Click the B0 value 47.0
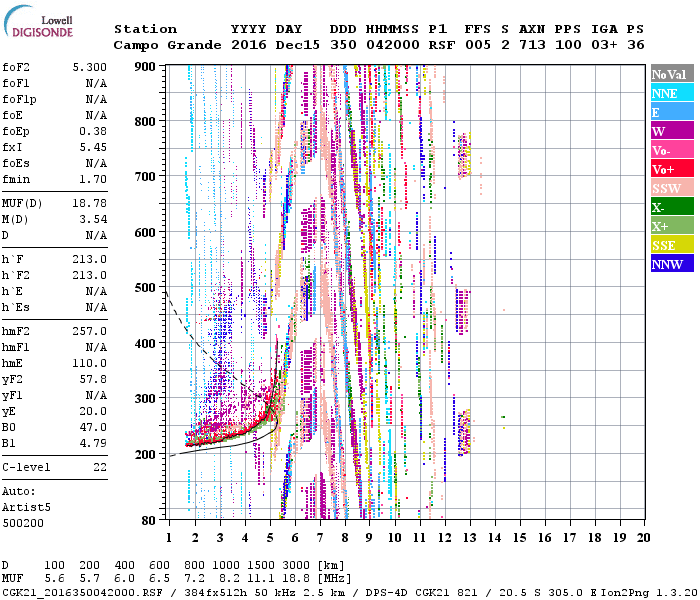Viewport: 700px width, 600px height. (93, 427)
